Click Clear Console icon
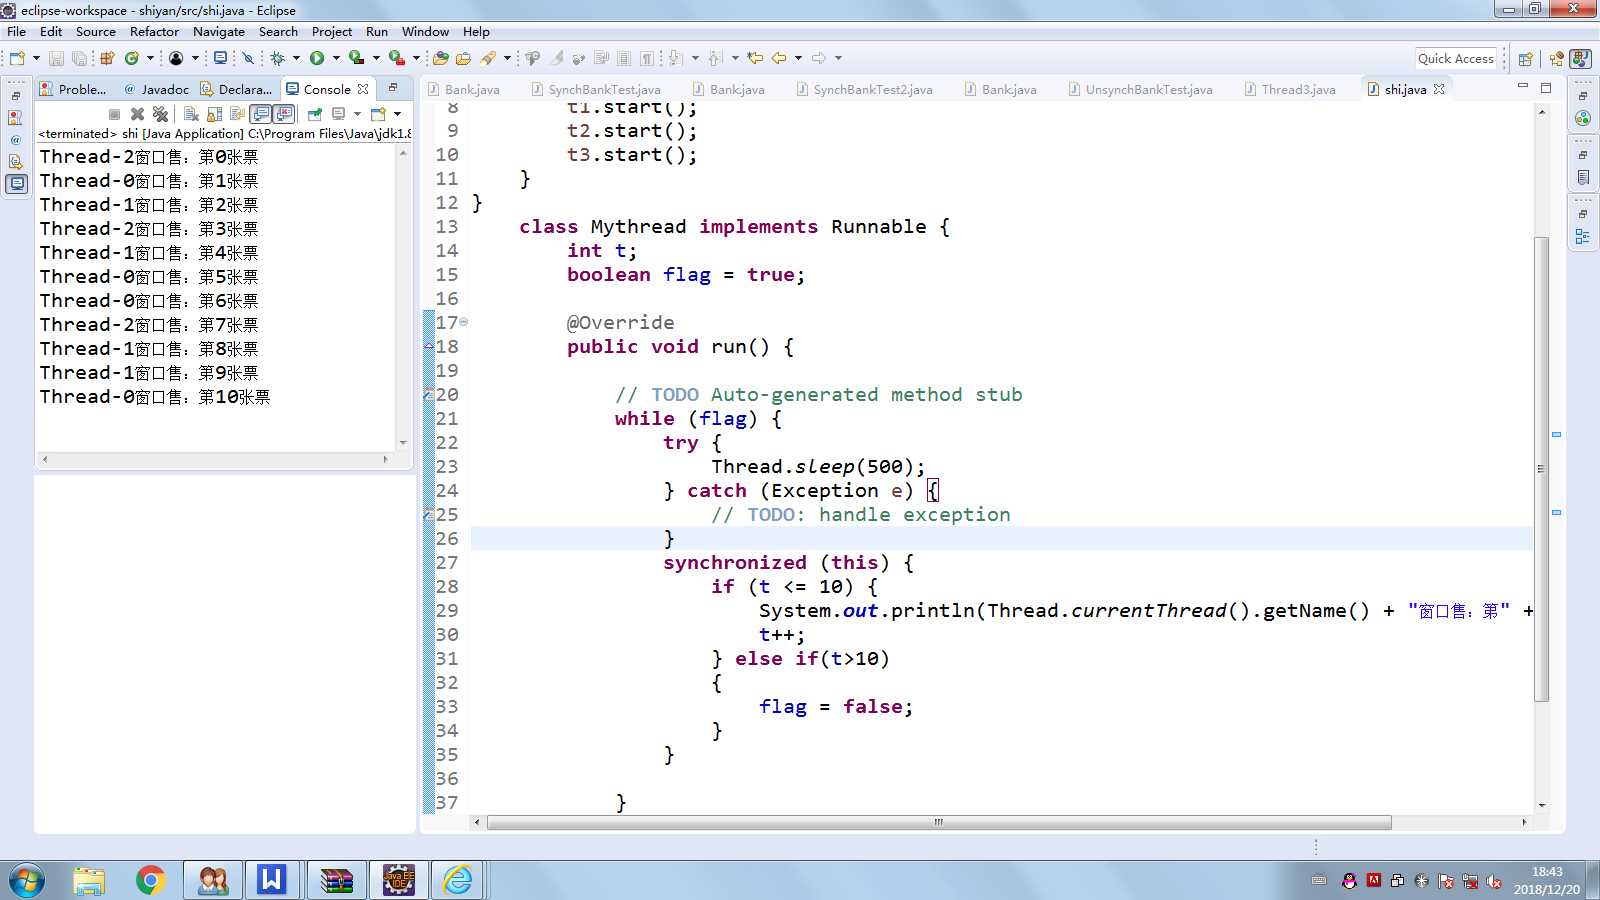1600x900 pixels. click(x=191, y=114)
